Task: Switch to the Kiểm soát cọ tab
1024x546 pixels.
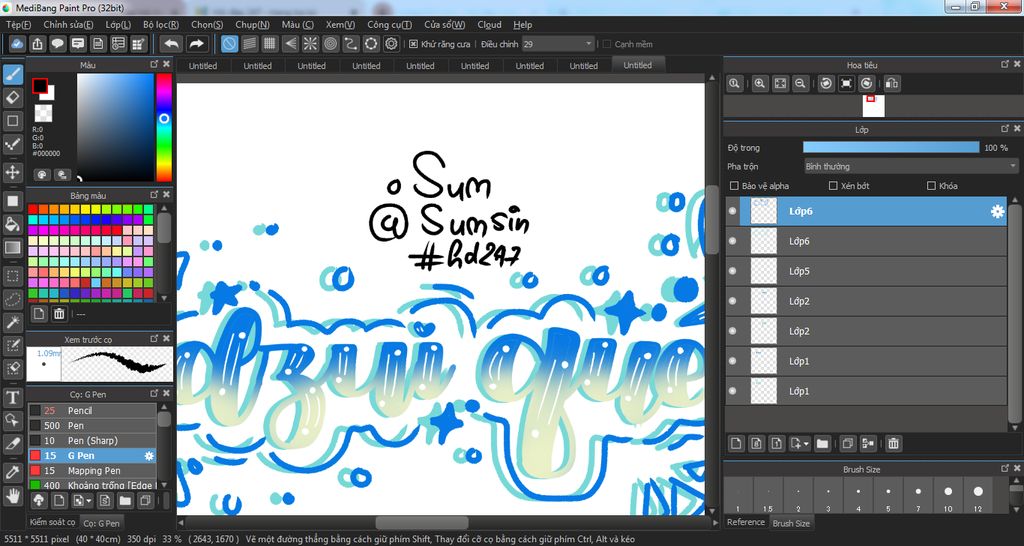Action: coord(52,523)
